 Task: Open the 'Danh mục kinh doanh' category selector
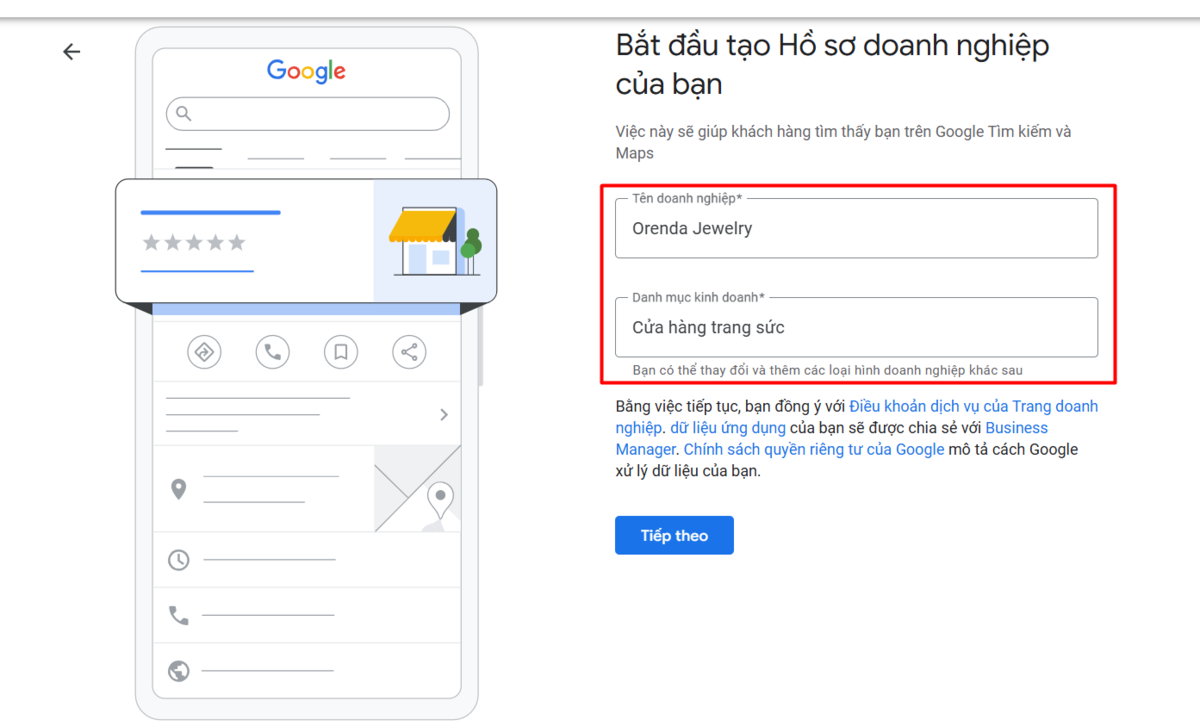[x=856, y=329]
